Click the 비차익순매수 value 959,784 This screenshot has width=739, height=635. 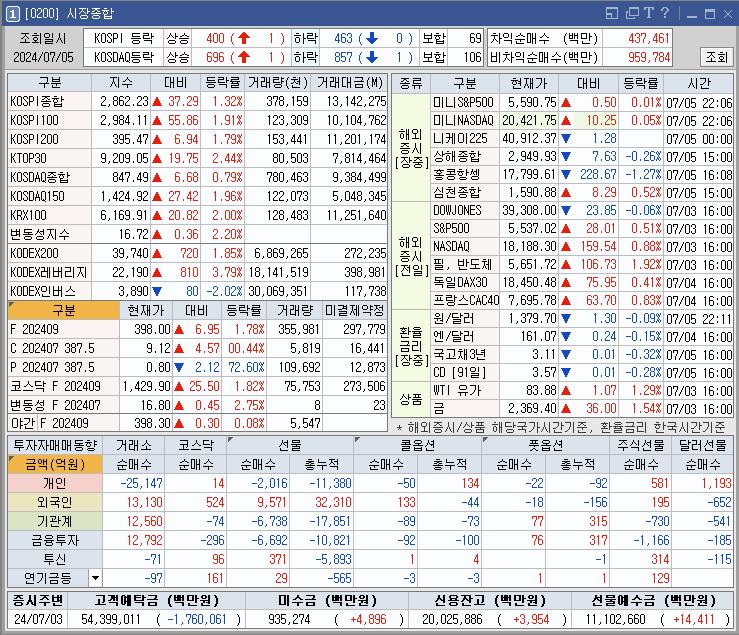pos(648,58)
